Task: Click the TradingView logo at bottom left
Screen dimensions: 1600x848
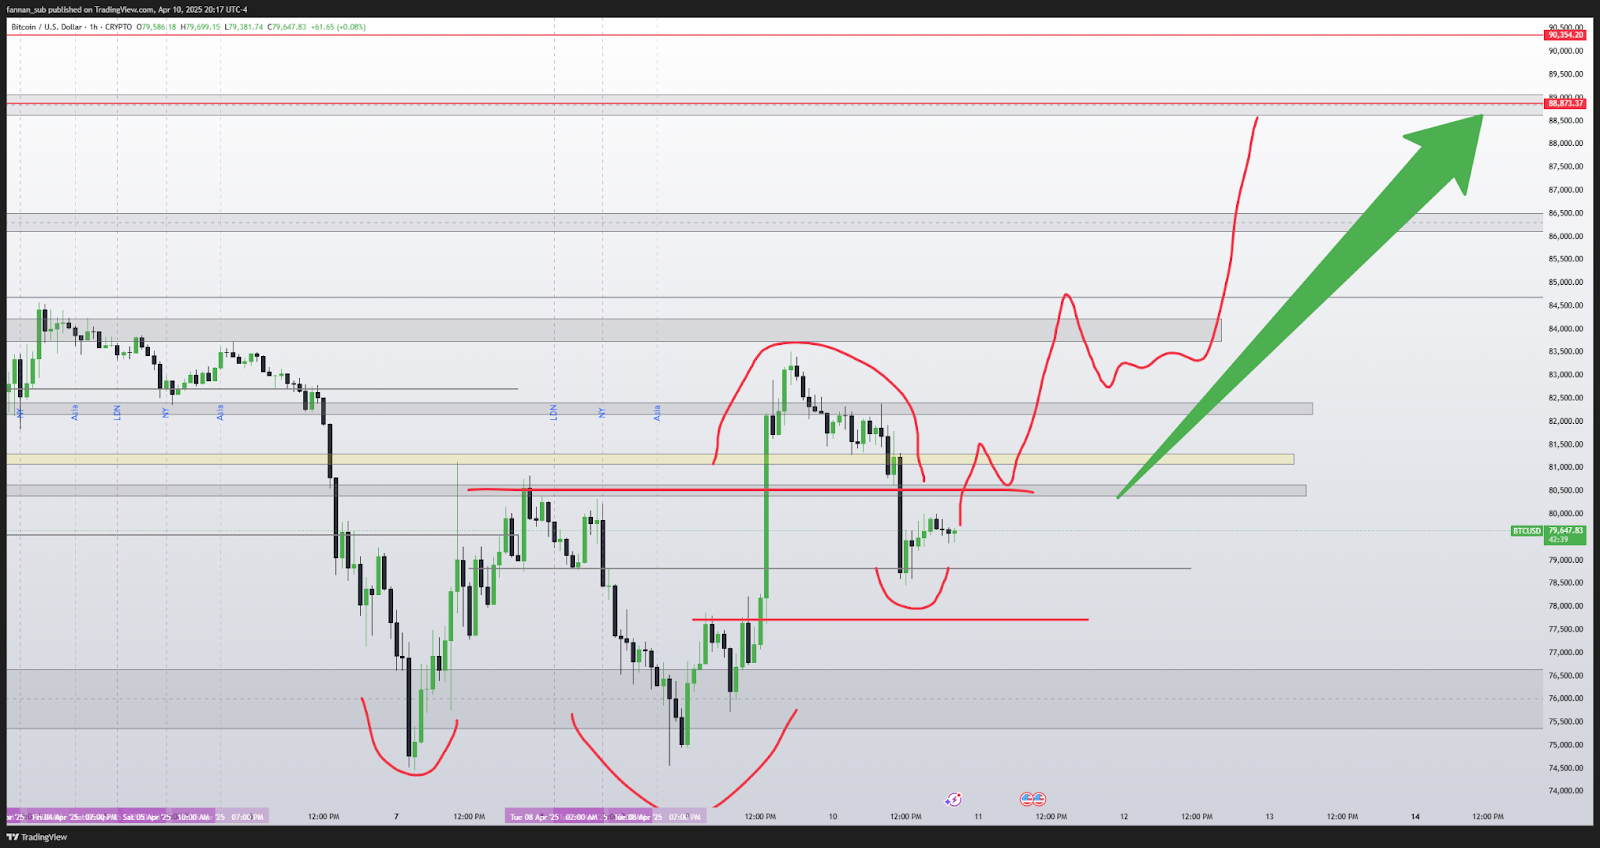Action: click(37, 837)
